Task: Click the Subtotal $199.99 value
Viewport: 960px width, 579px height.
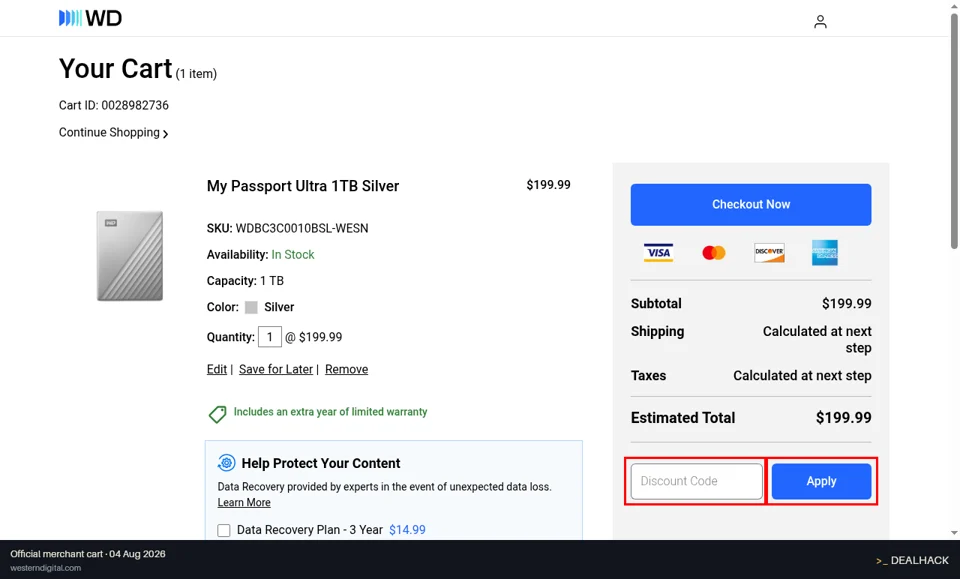Action: [x=846, y=304]
